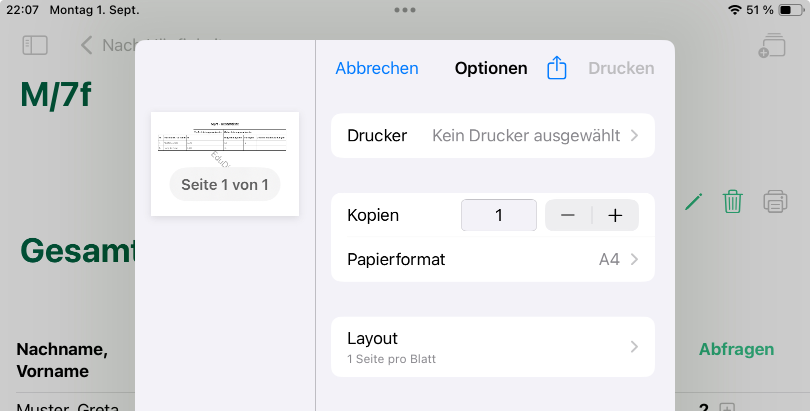Open the Papierformat A4 selector
Image resolution: width=810 pixels, height=411 pixels.
(x=492, y=260)
